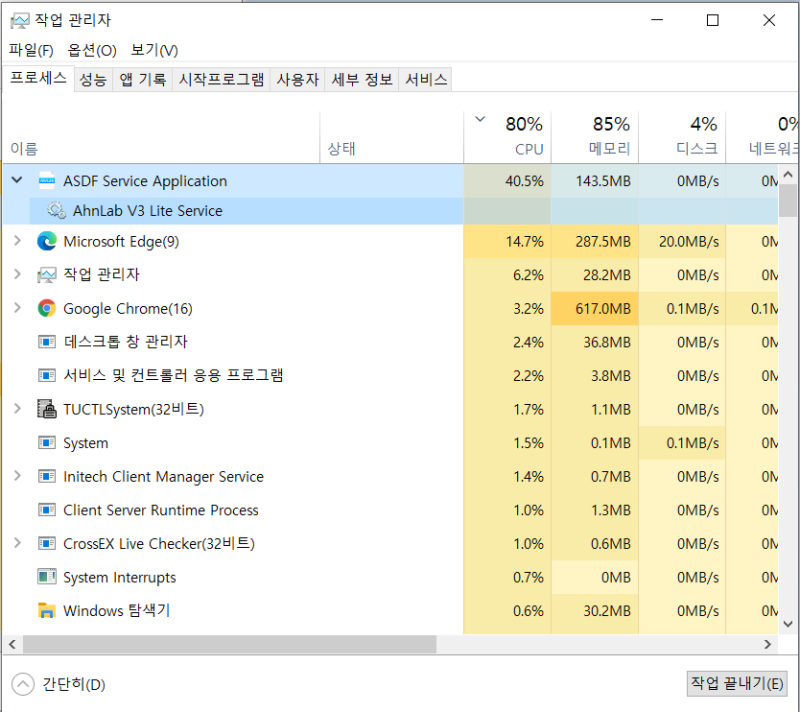Switch to the 사용자 tab

click(297, 80)
